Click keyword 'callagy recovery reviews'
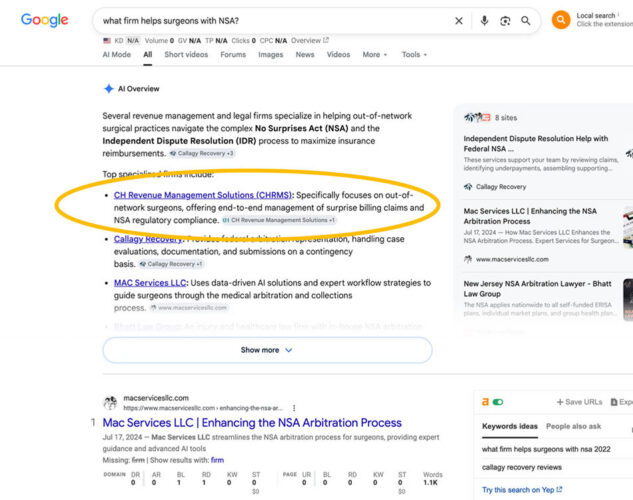Screen dimensions: 633x500 522,467
